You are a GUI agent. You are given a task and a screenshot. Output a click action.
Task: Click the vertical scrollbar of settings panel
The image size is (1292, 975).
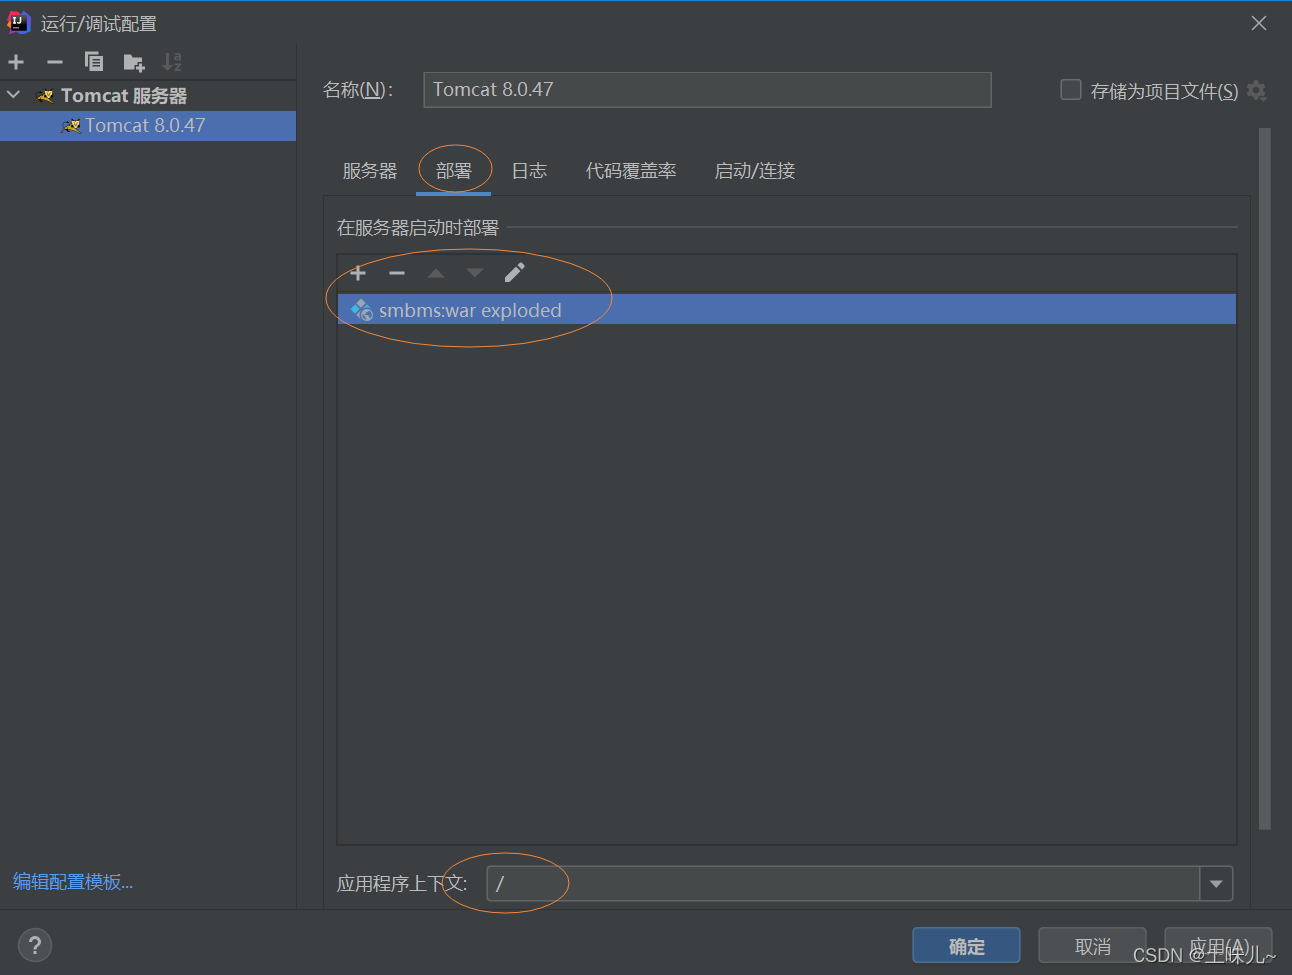pos(1265,478)
